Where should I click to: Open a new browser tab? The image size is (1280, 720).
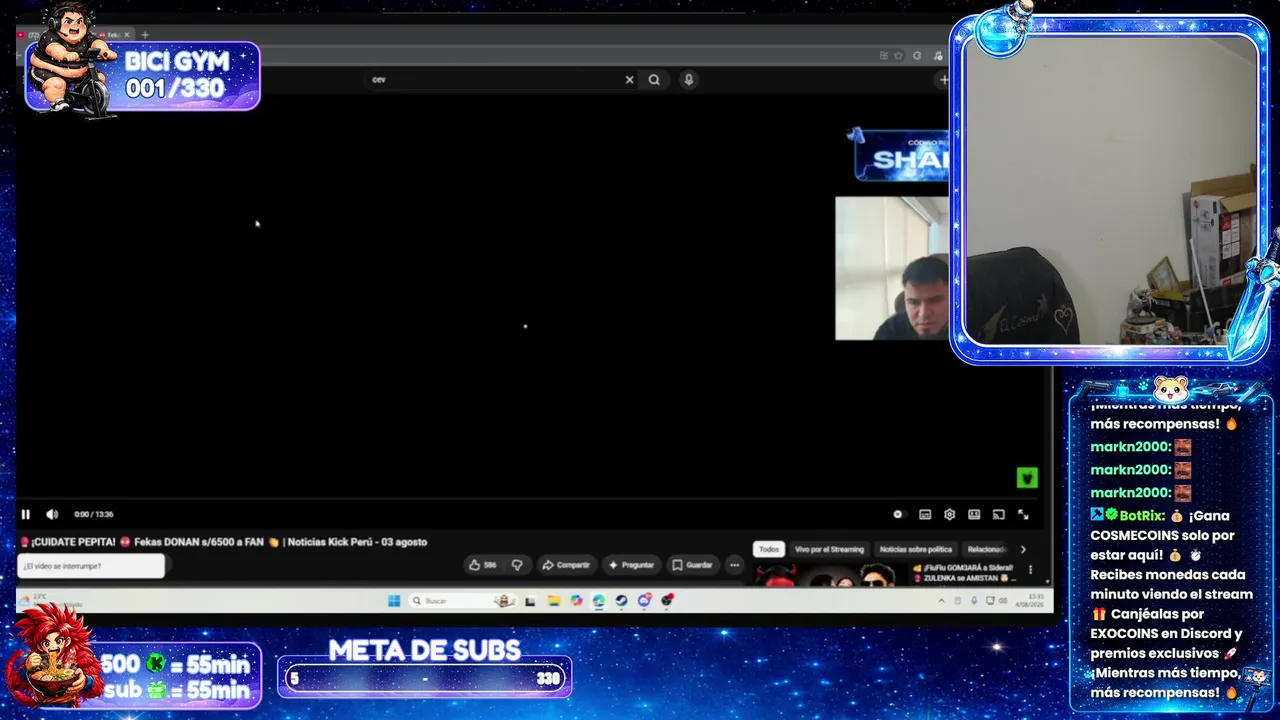click(145, 35)
